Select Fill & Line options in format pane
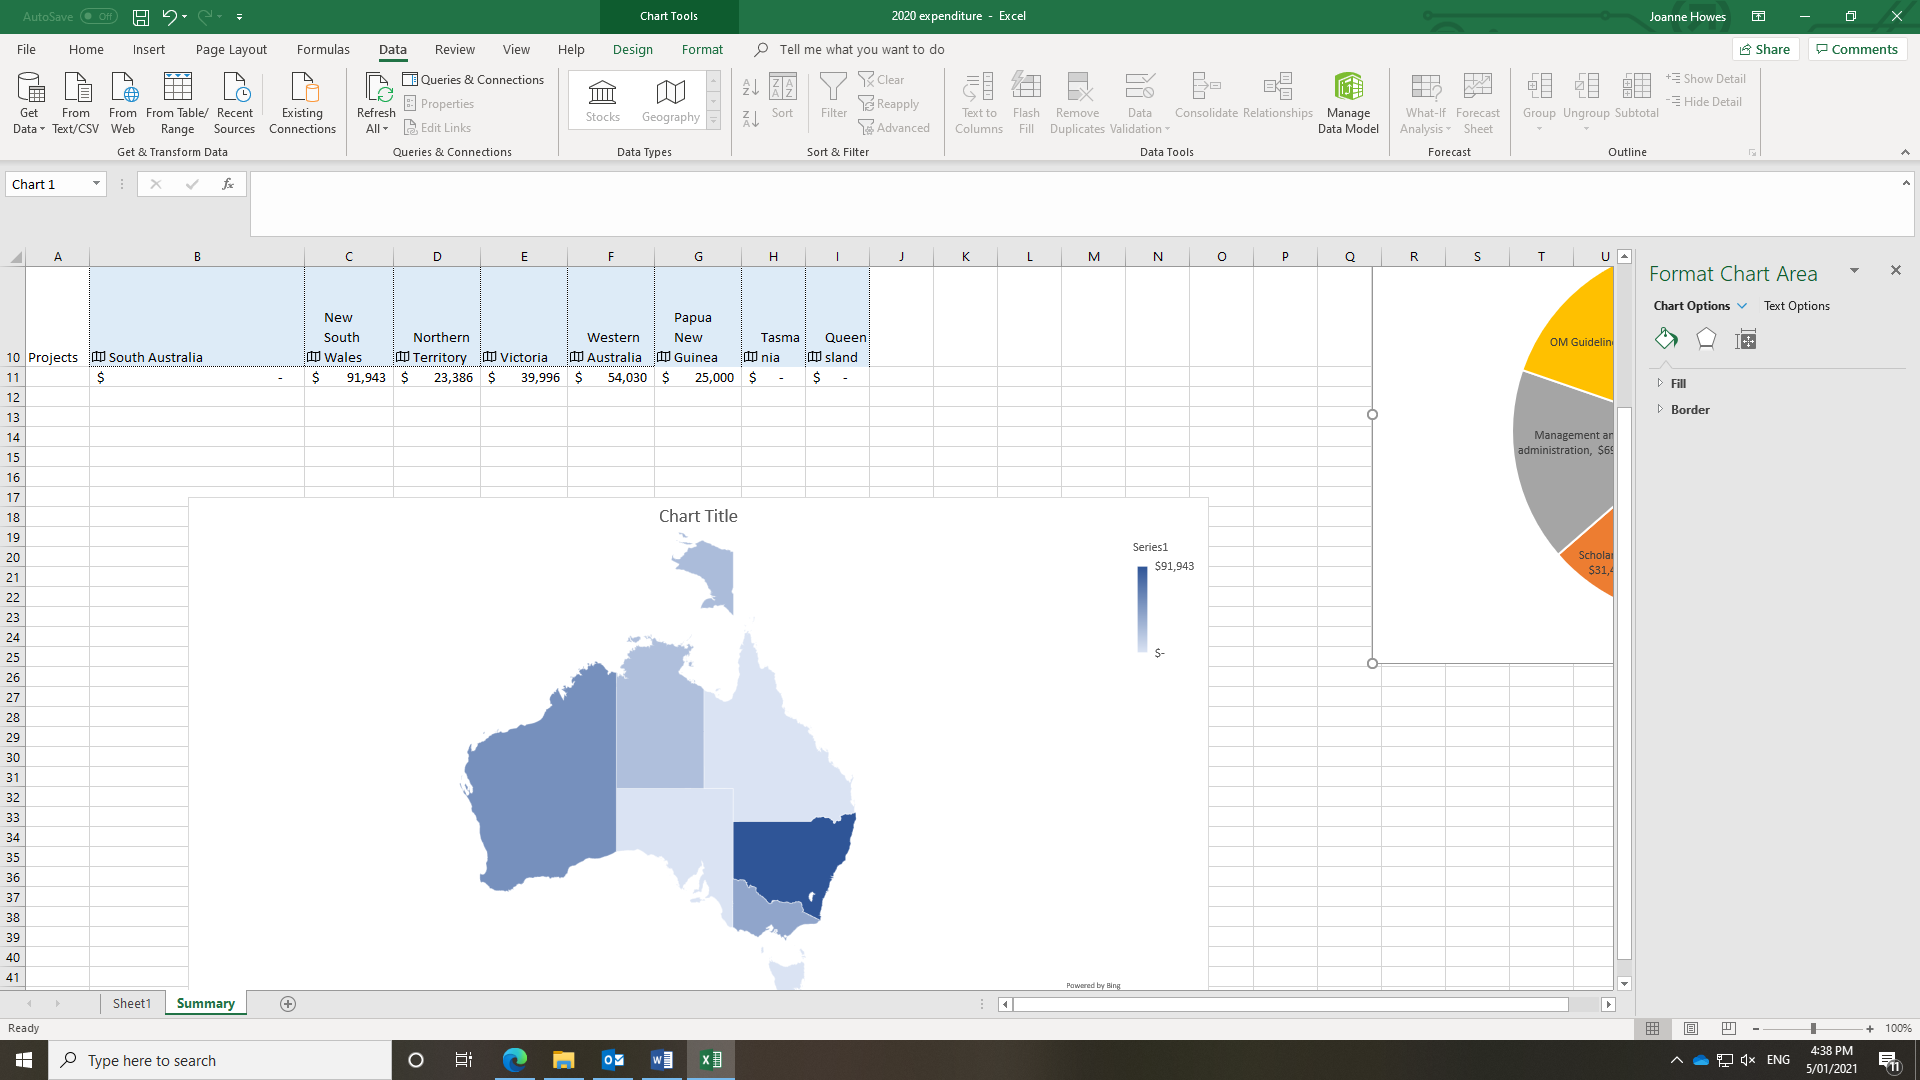Viewport: 1920px width, 1080px height. [x=1666, y=339]
